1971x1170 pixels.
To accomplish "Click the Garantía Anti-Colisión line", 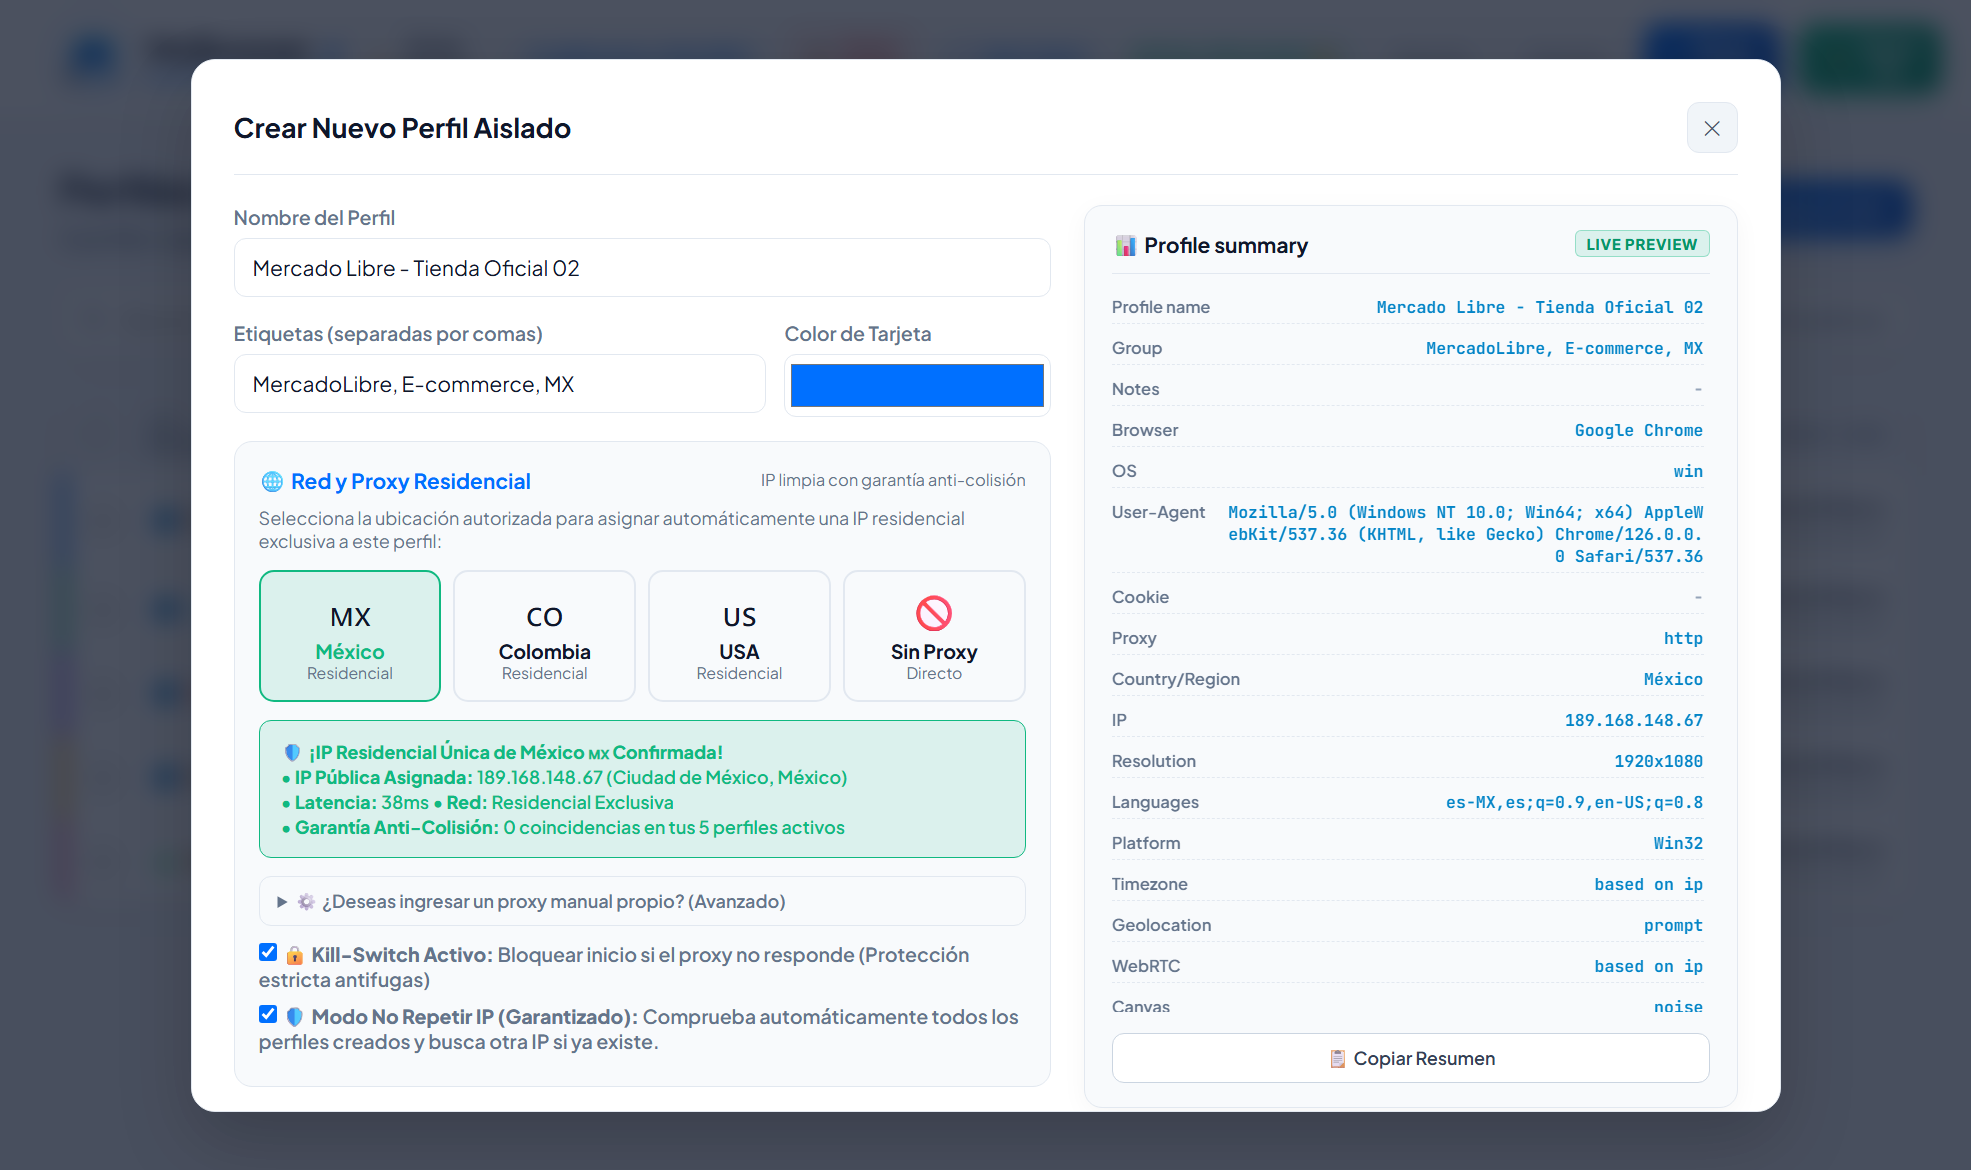I will 564,827.
